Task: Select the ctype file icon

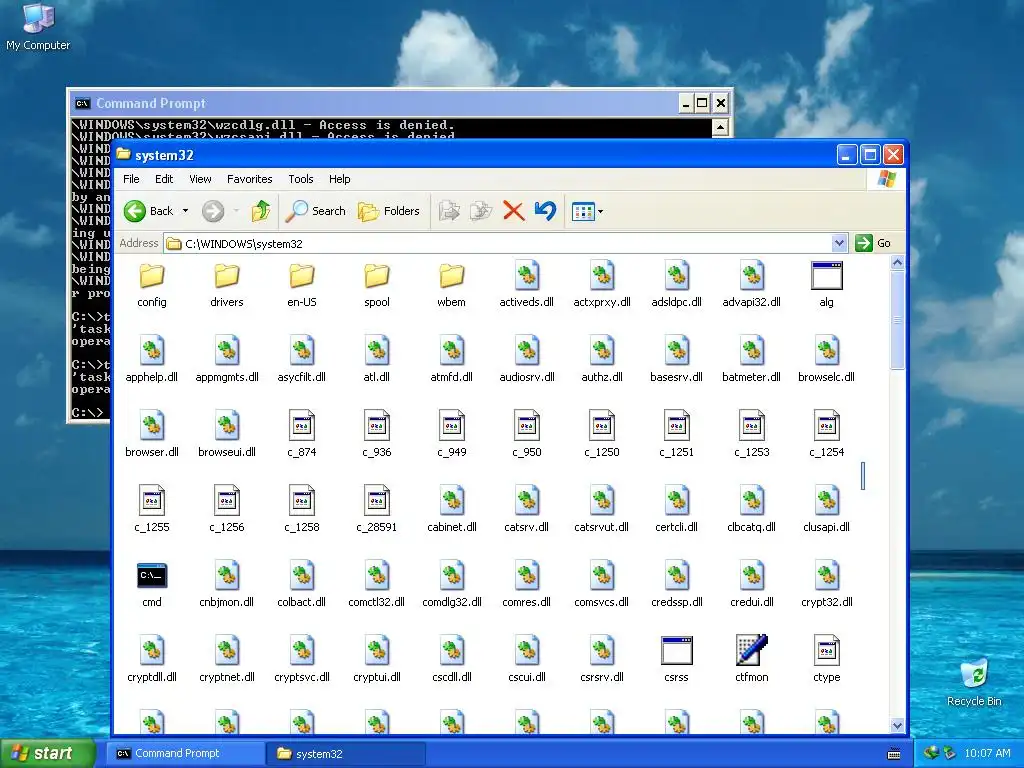Action: (x=826, y=659)
